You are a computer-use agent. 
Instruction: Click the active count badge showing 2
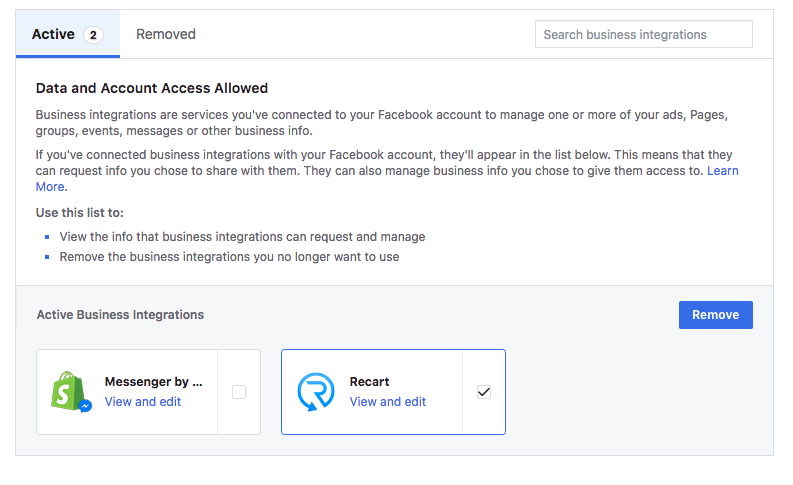coord(93,35)
